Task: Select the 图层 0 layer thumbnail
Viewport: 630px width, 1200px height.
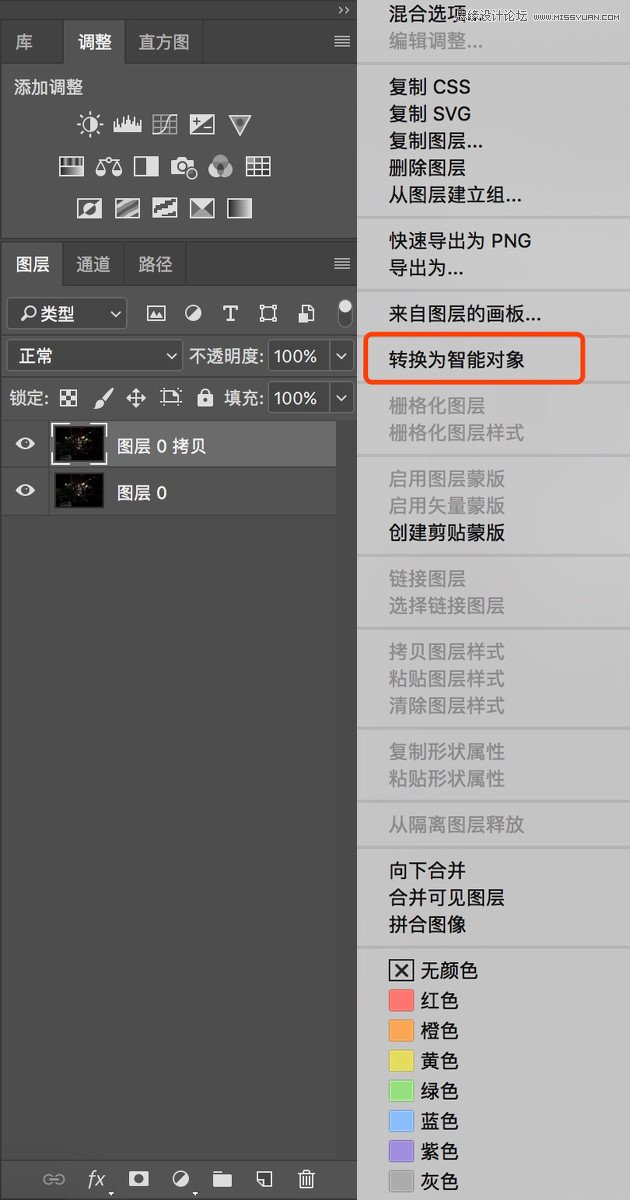Action: (78, 491)
